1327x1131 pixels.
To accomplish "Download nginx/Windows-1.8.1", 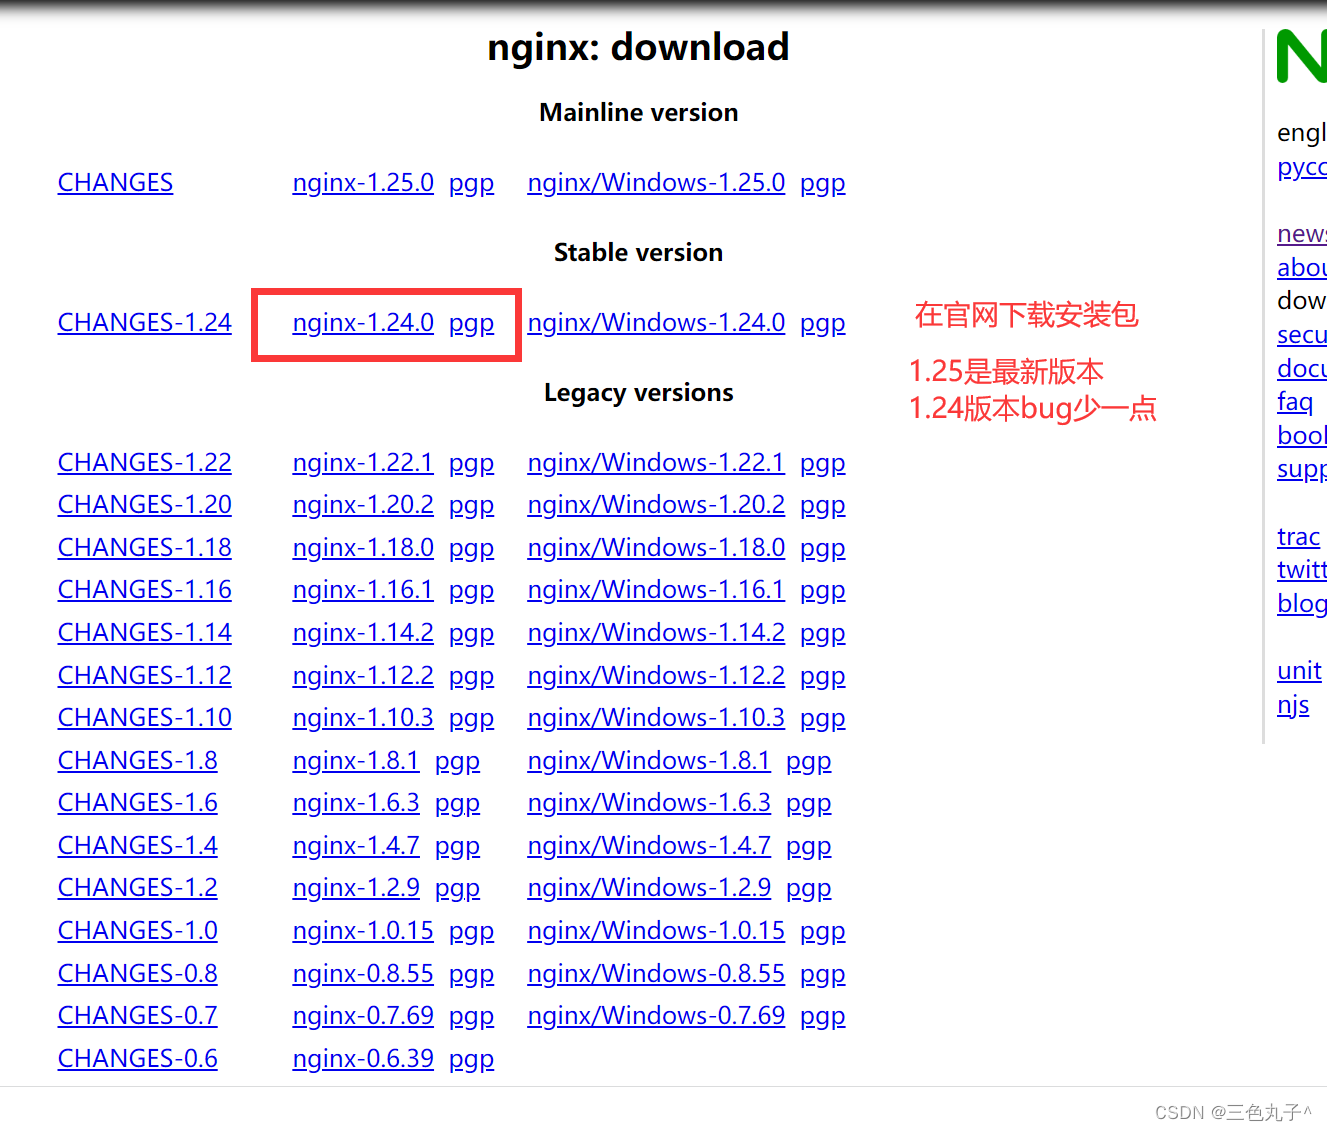I will pos(649,761).
